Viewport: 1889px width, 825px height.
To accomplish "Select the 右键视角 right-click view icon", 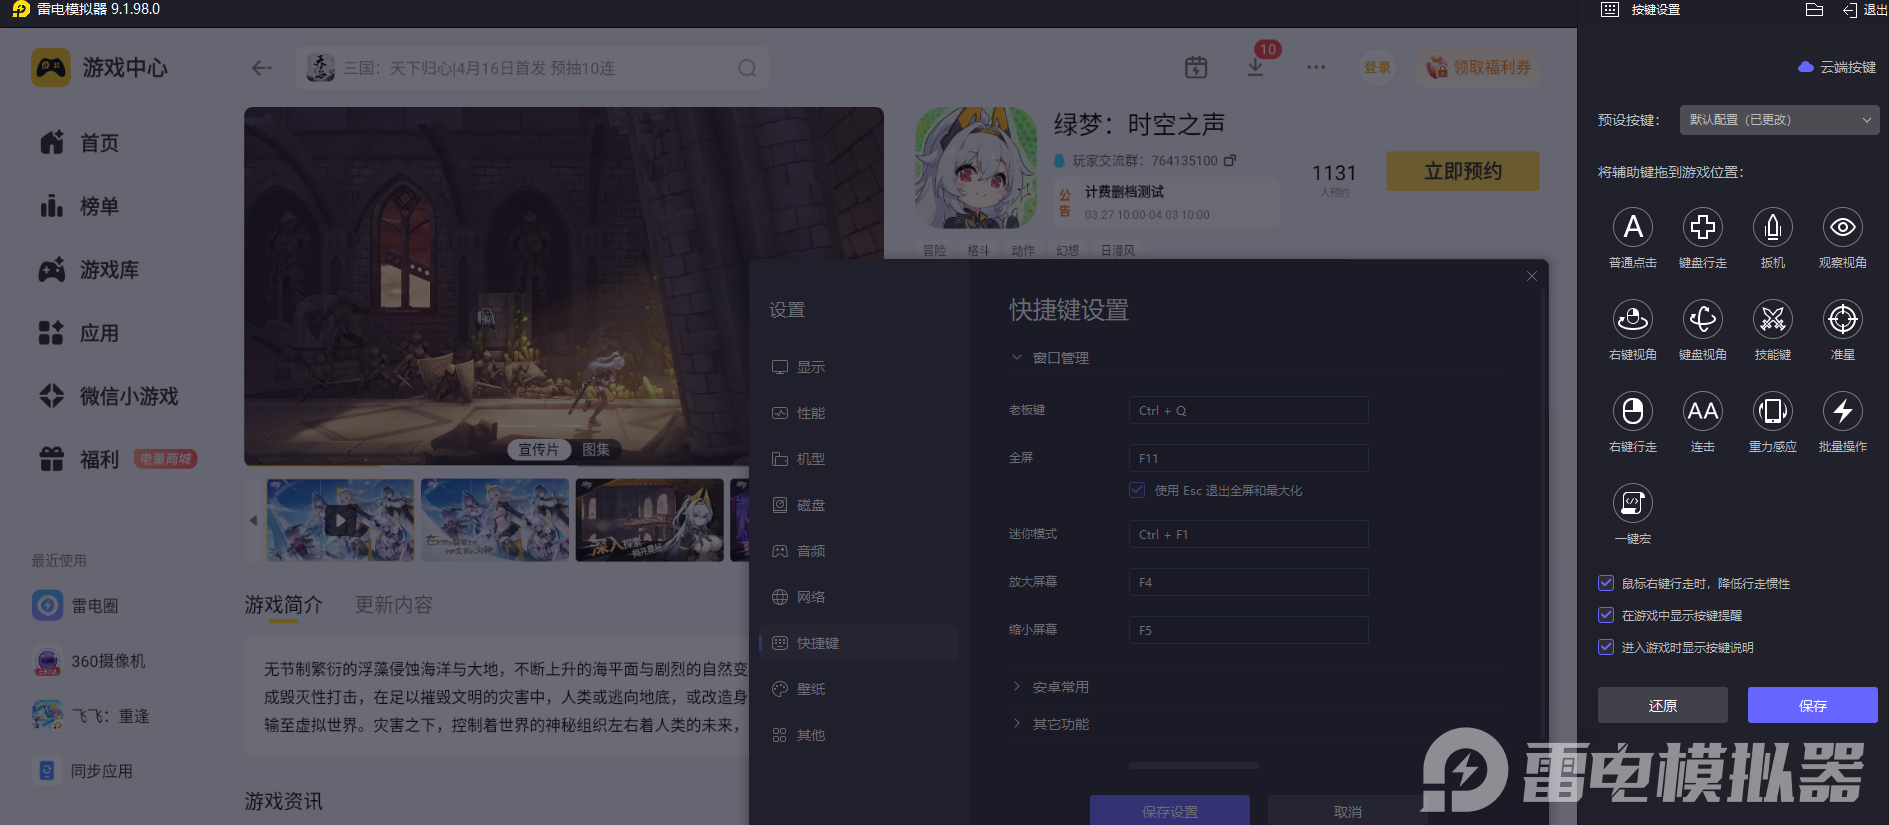I will 1633,319.
